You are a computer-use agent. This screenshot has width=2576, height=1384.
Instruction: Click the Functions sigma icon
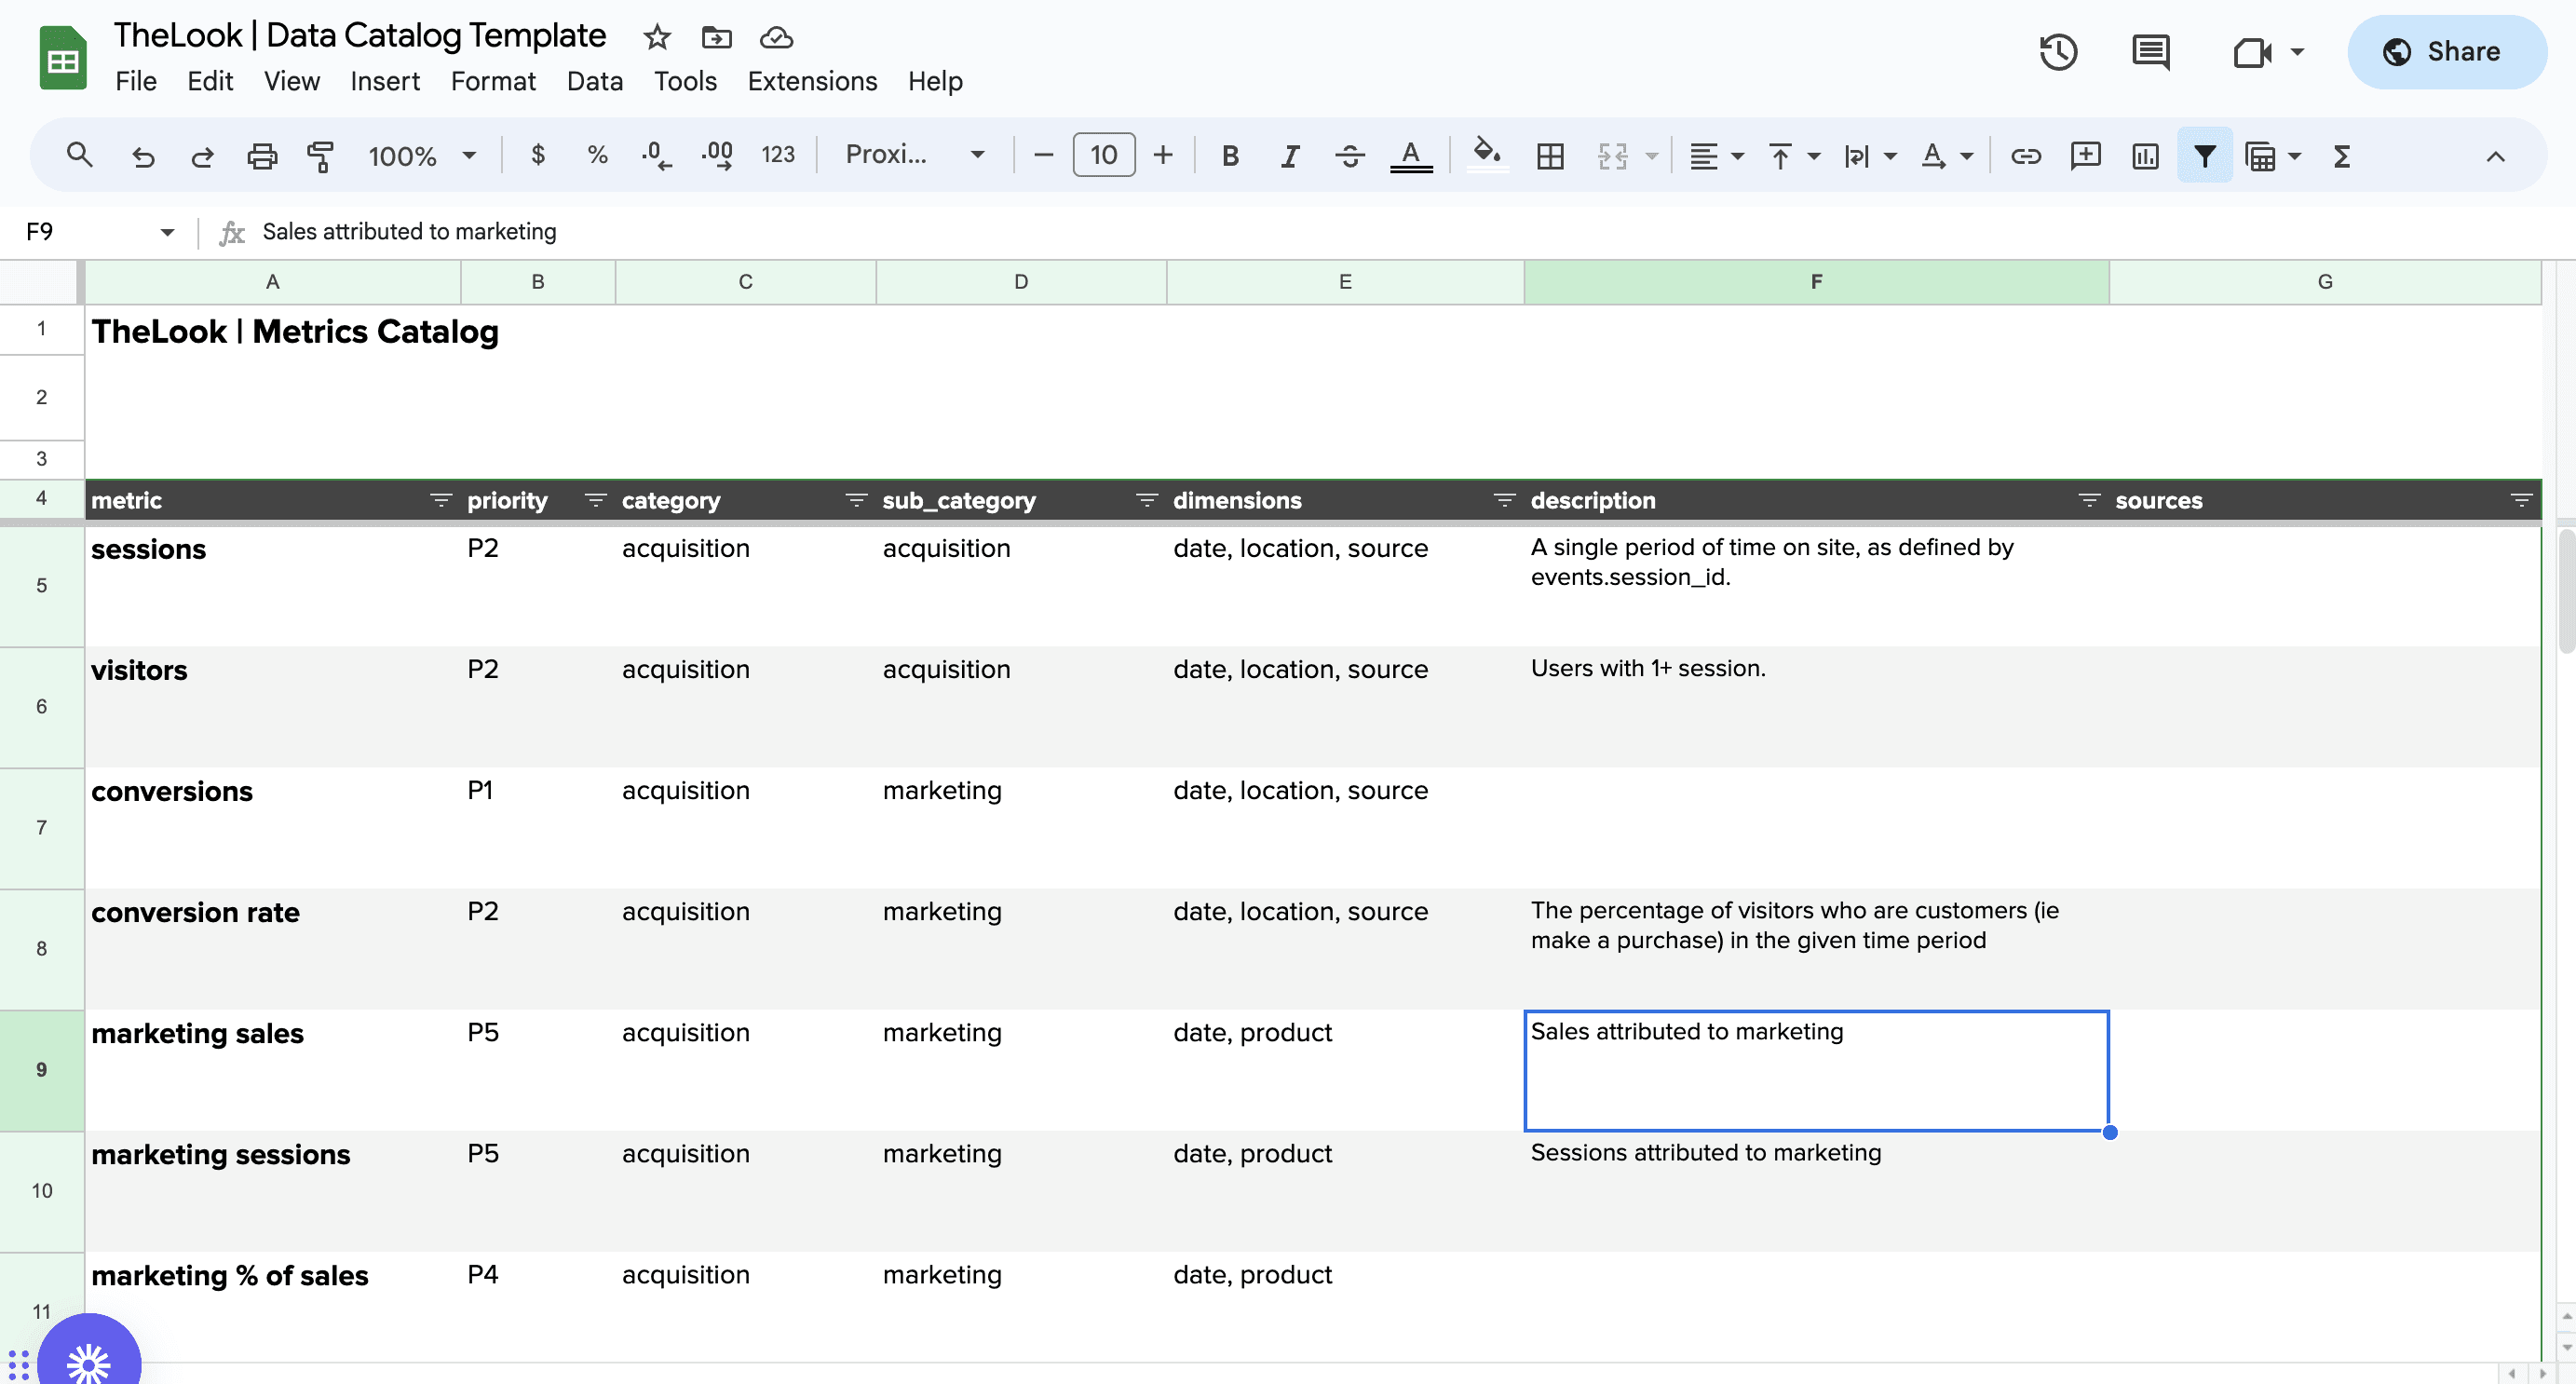point(2342,156)
